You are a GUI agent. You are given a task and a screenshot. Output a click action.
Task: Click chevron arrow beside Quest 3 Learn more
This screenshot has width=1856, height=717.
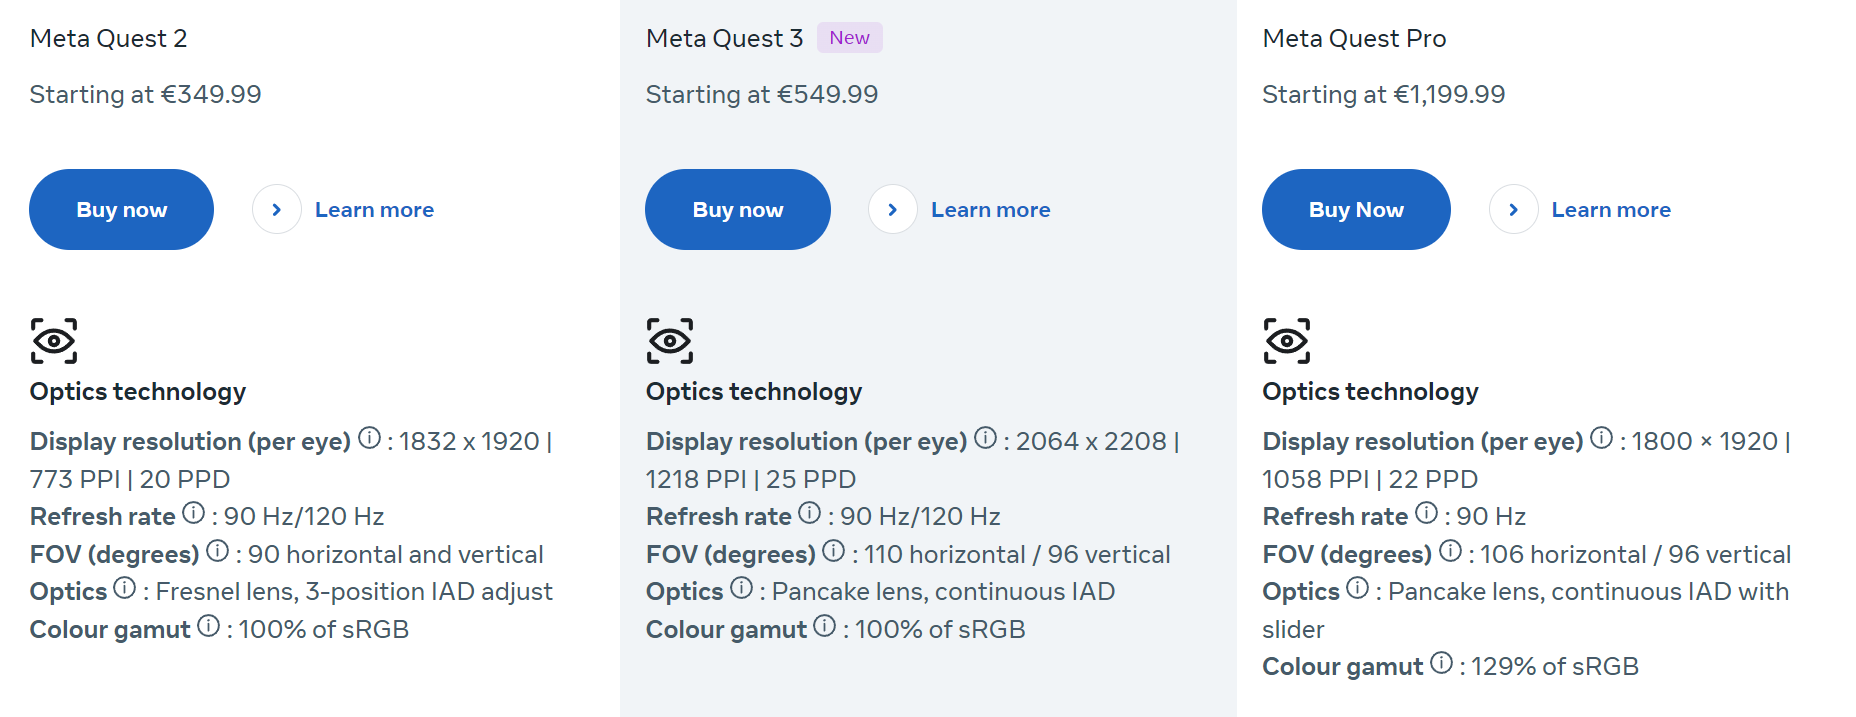(893, 210)
